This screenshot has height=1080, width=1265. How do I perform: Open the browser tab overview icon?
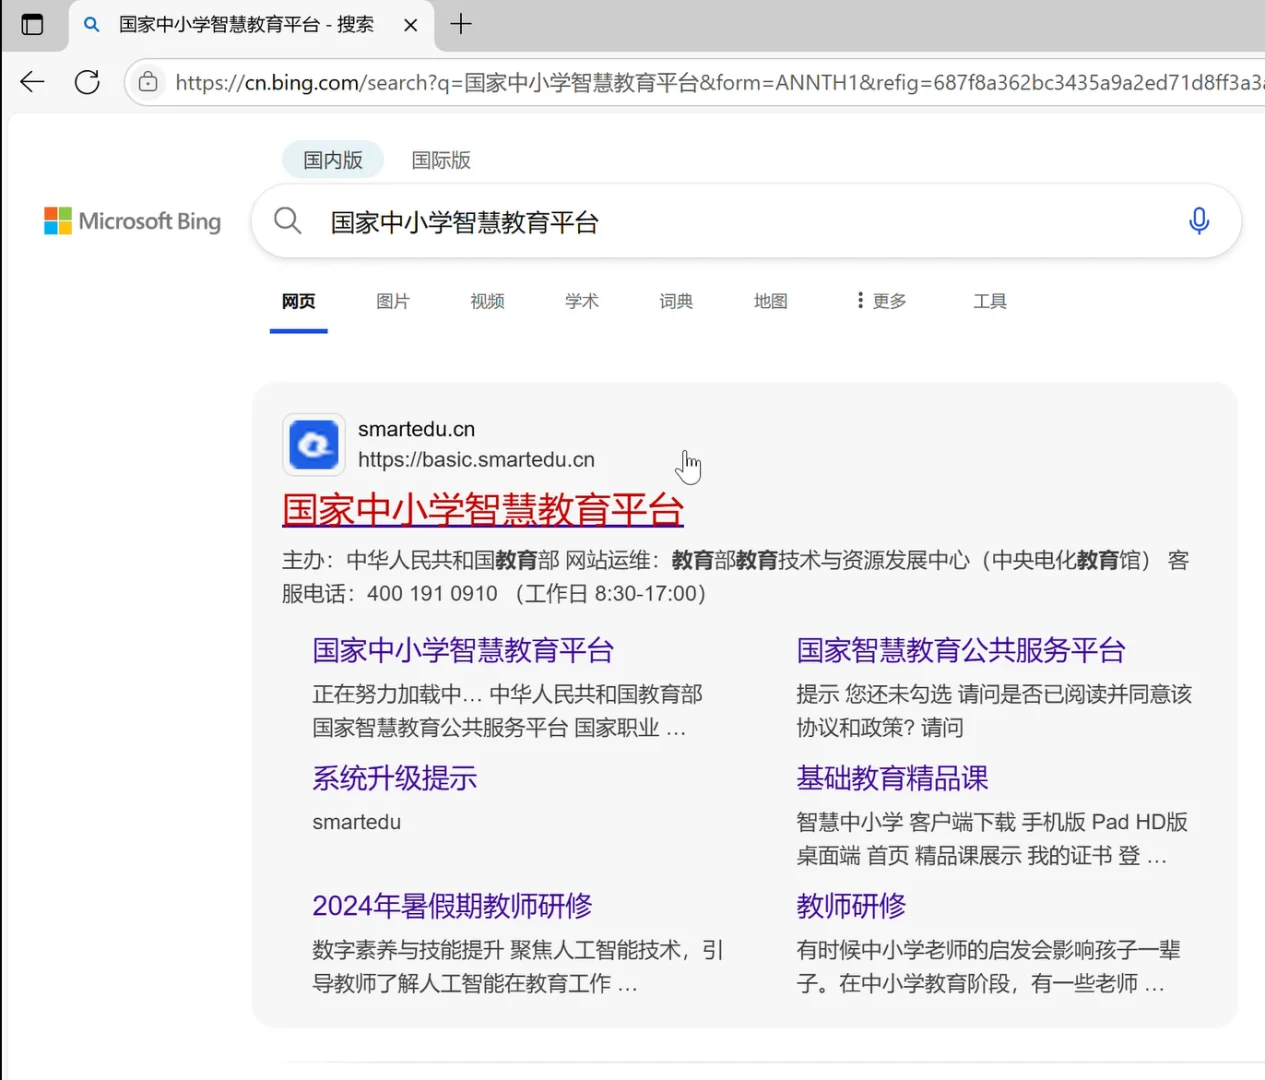33,24
